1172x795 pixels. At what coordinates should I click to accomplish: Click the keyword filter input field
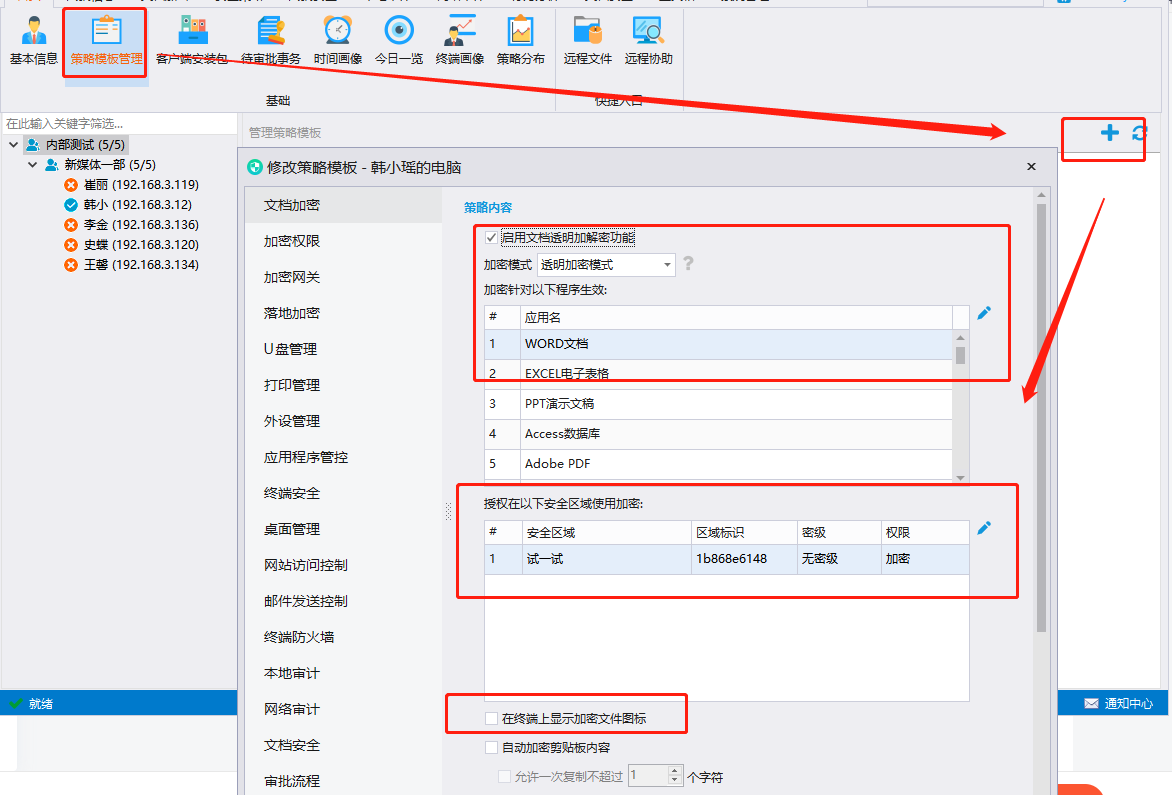[x=120, y=123]
